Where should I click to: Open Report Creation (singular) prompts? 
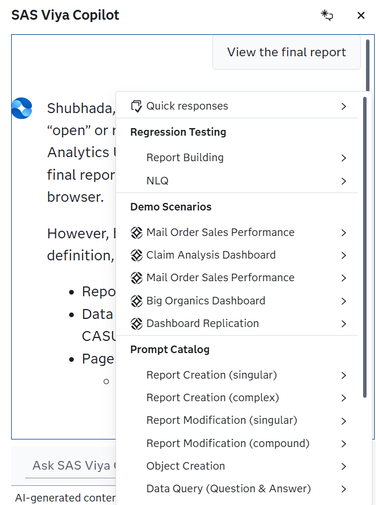pos(237,375)
